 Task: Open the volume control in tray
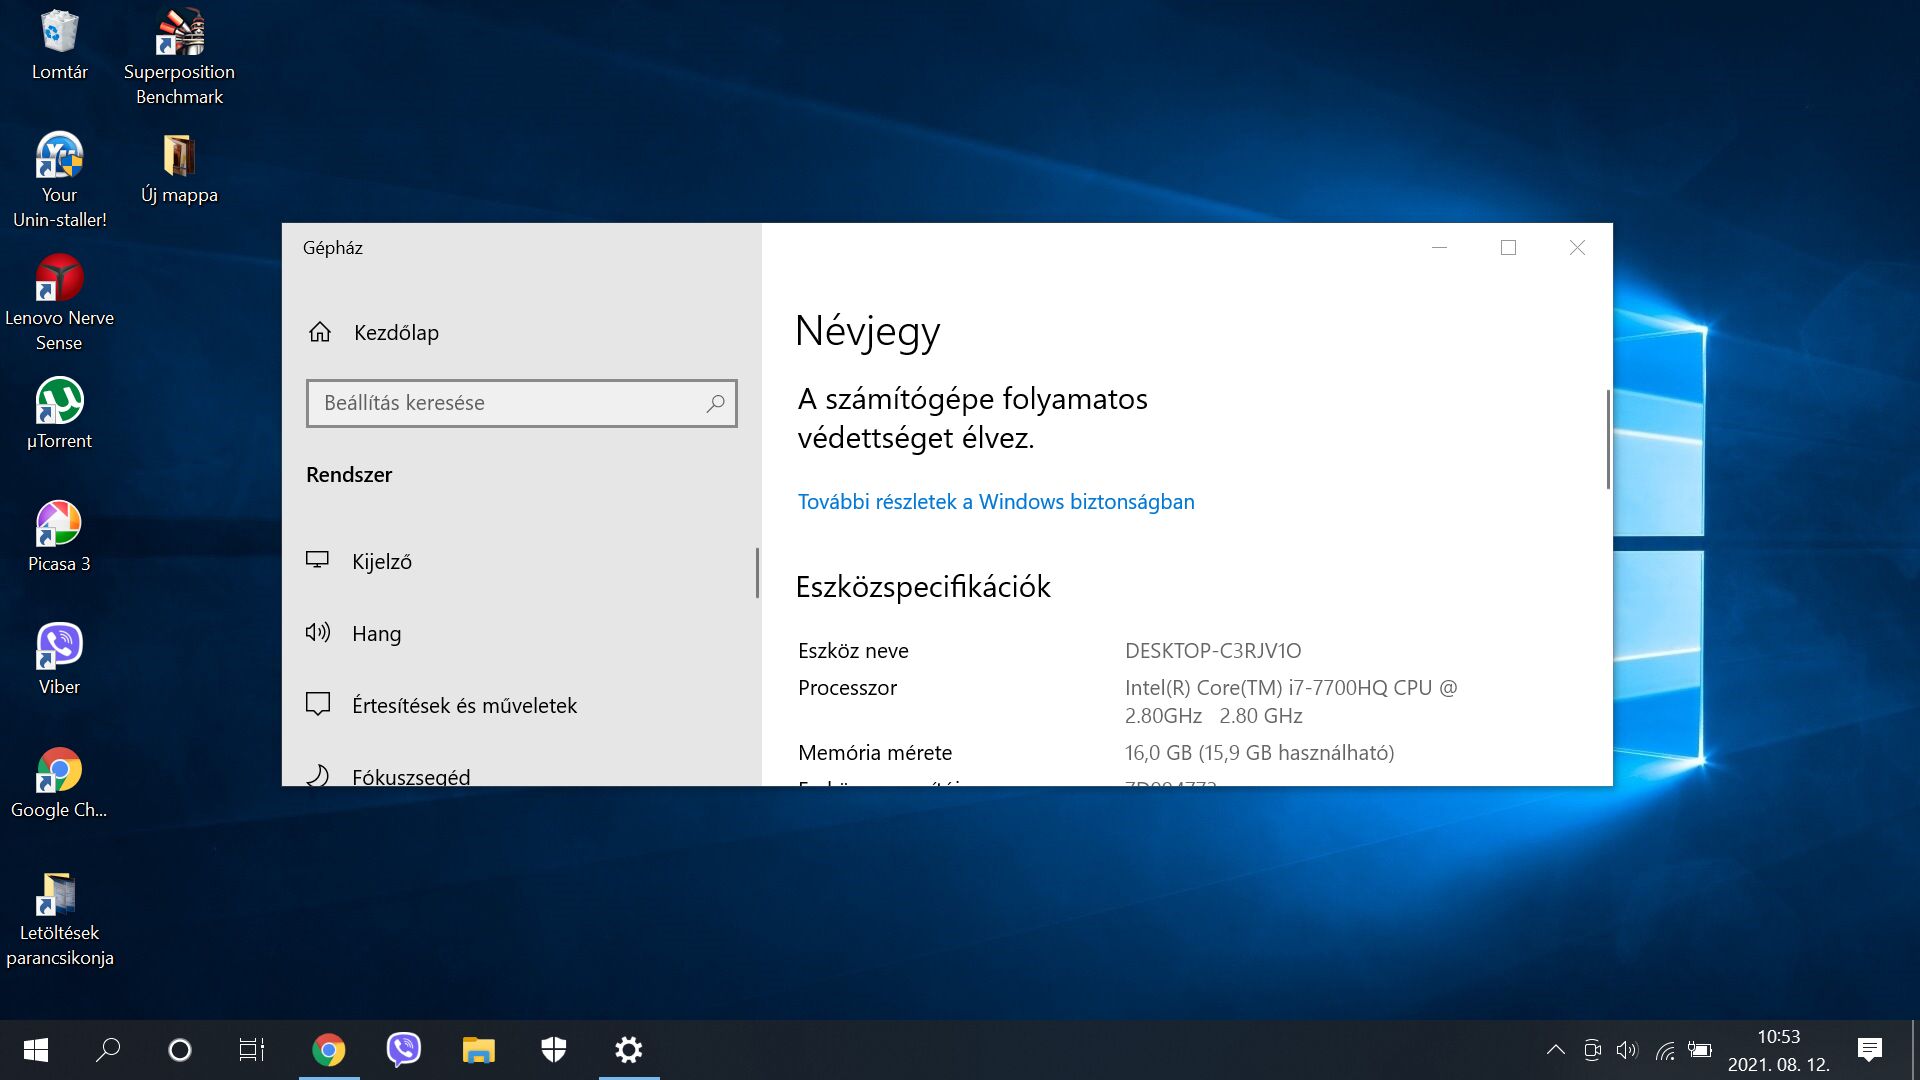point(1627,1049)
